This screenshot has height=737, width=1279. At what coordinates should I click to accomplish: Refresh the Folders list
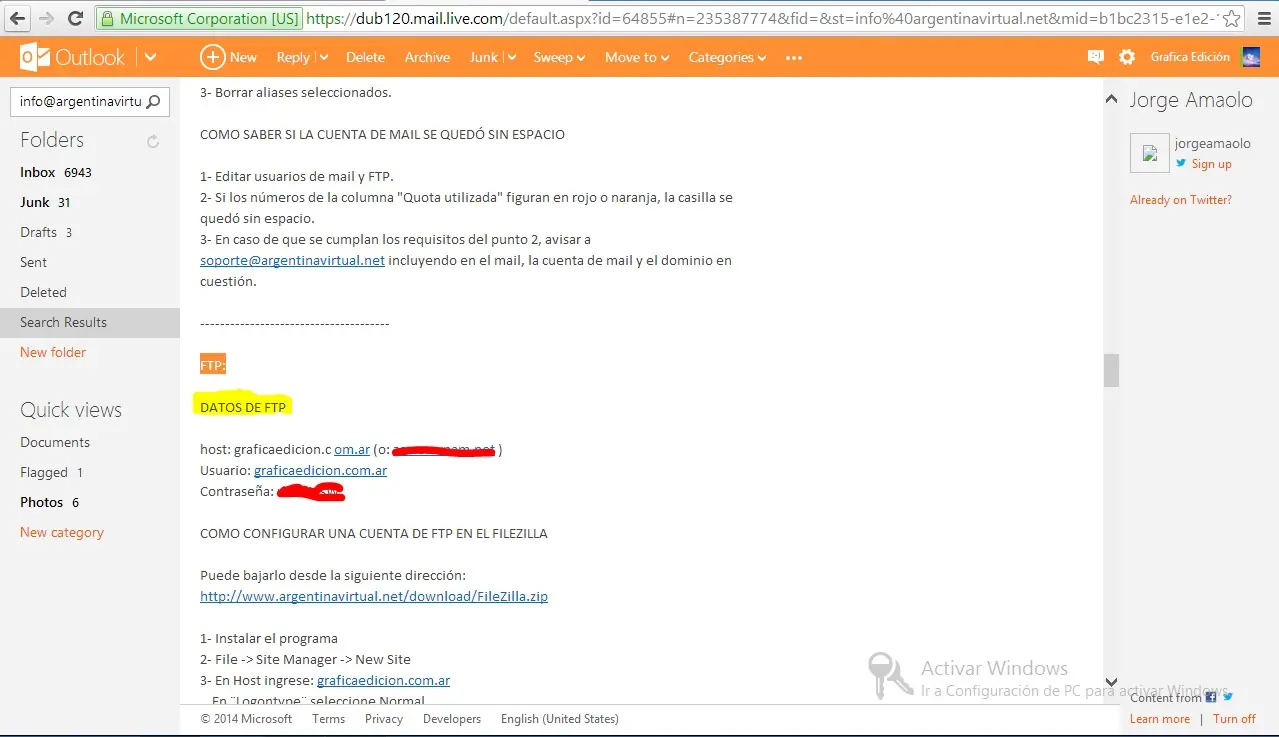153,142
